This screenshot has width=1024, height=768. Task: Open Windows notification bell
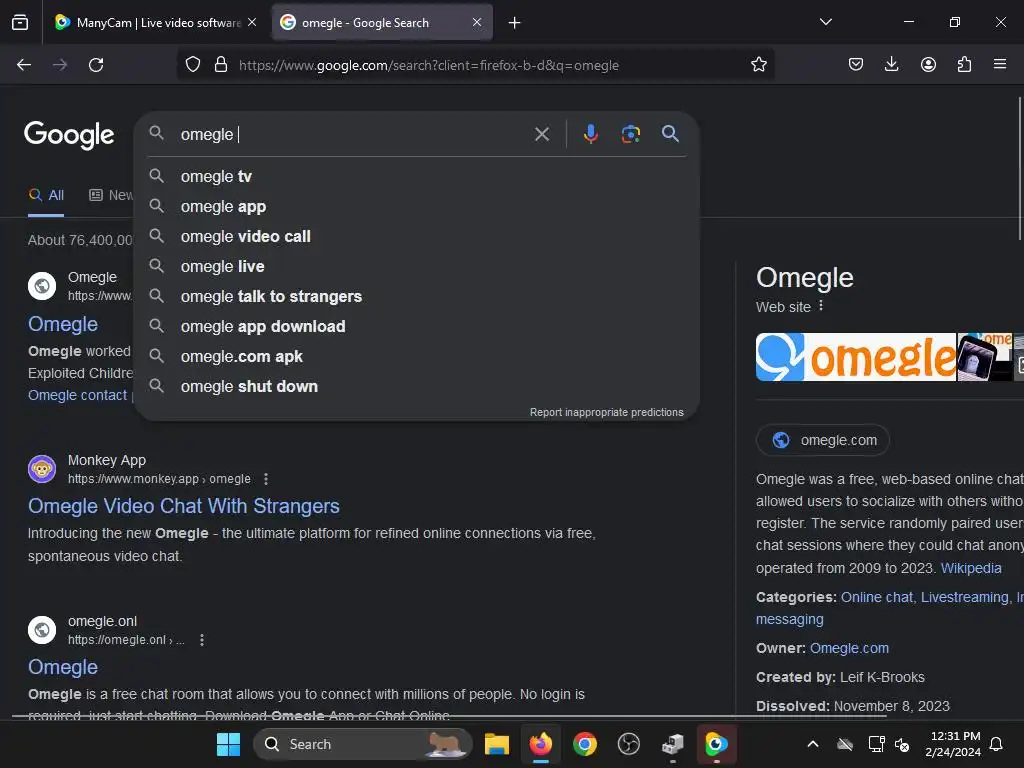click(996, 744)
